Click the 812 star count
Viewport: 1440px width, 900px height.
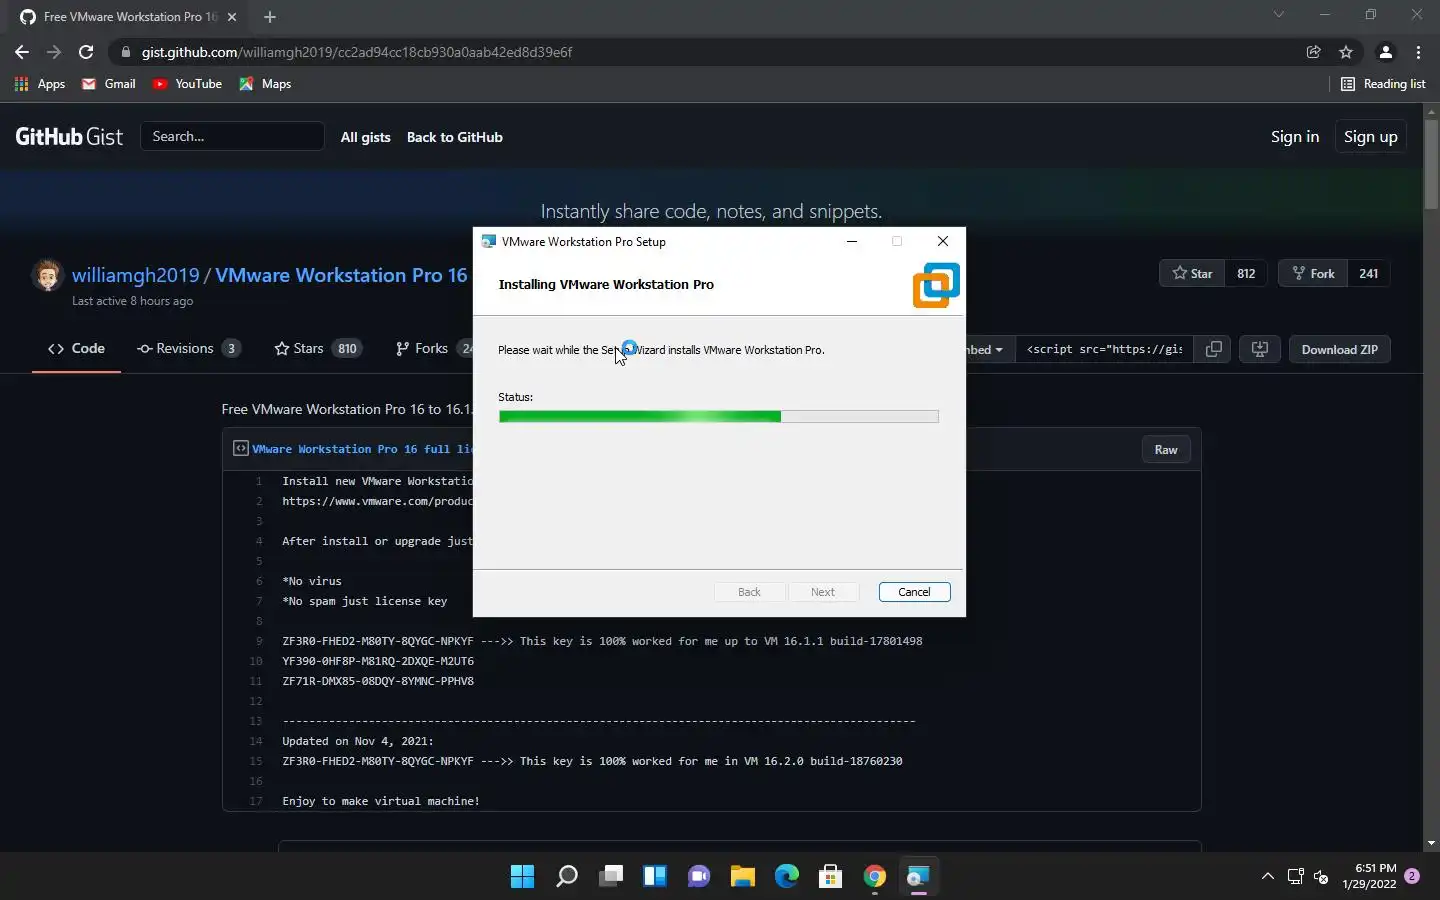pos(1246,274)
